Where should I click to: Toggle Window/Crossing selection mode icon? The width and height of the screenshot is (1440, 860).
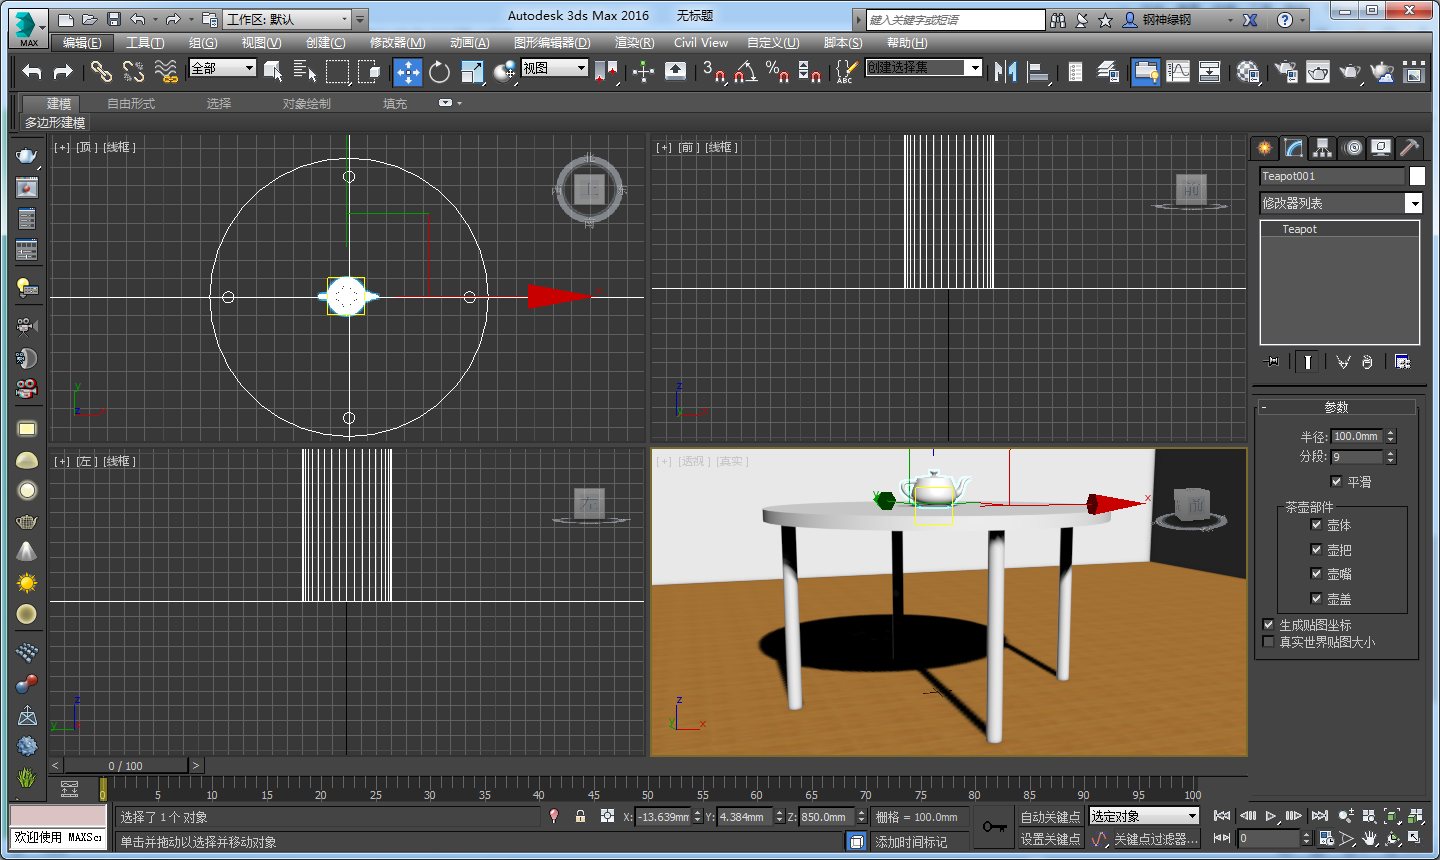[370, 71]
